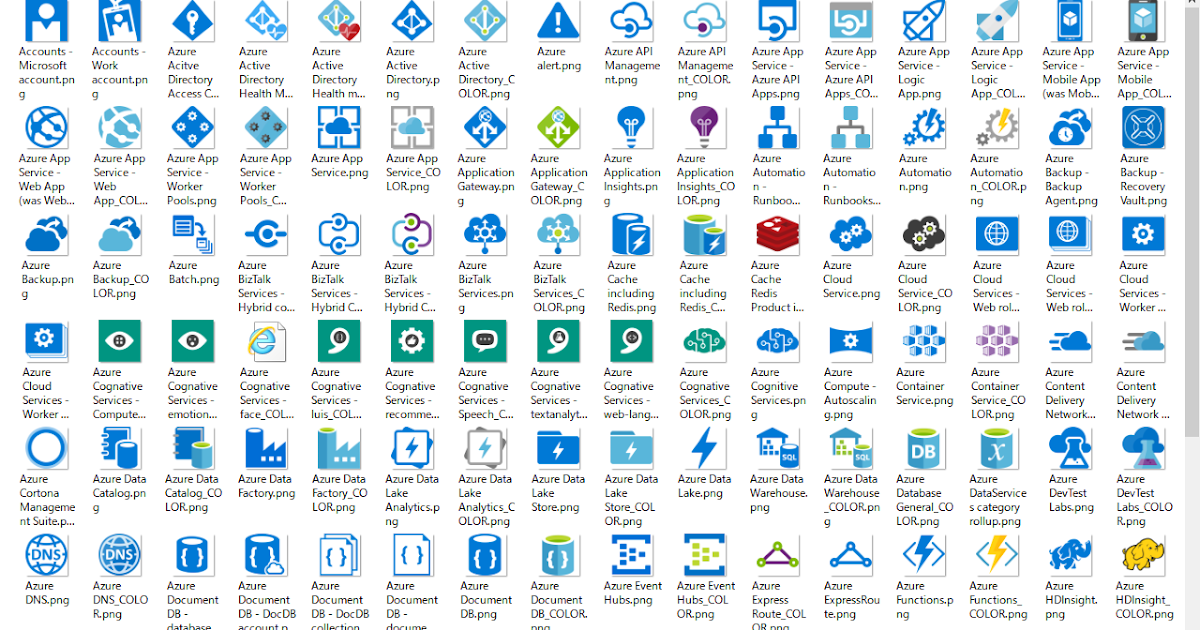1200x630 pixels.
Task: Select the Azure Compute - Autoscaling.png icon
Action: (851, 341)
